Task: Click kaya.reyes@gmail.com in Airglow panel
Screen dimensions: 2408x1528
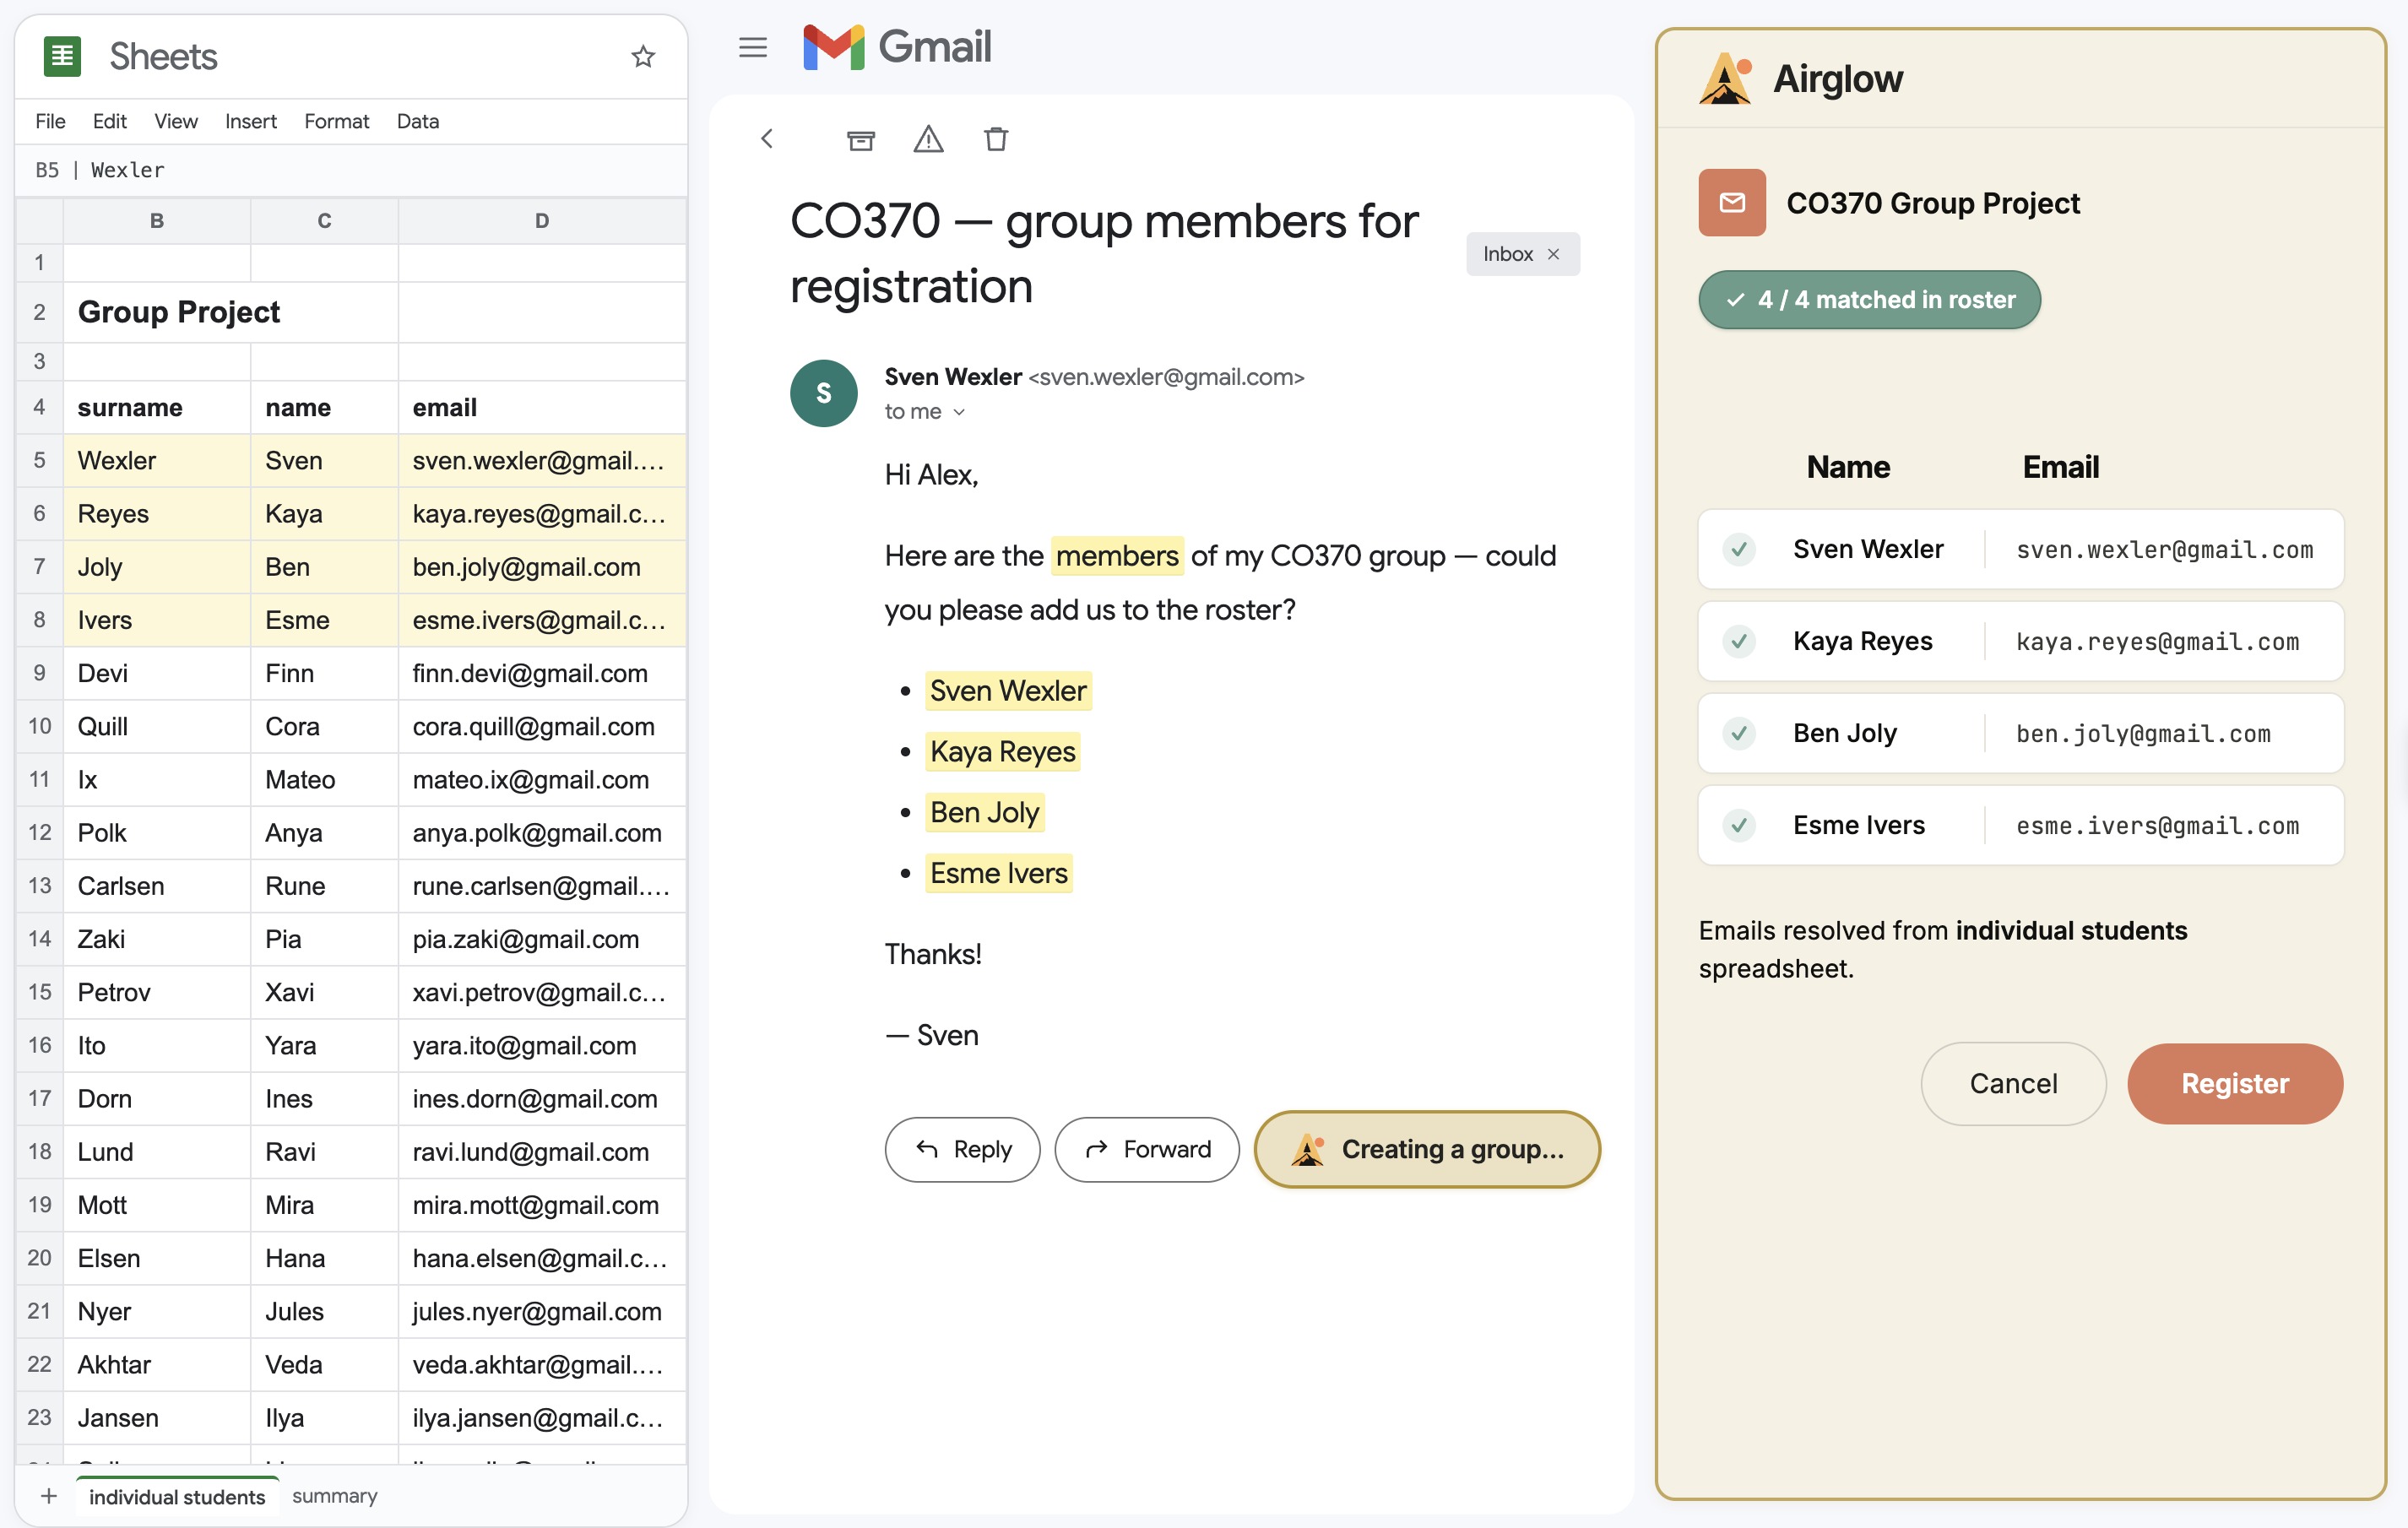Action: click(2157, 641)
